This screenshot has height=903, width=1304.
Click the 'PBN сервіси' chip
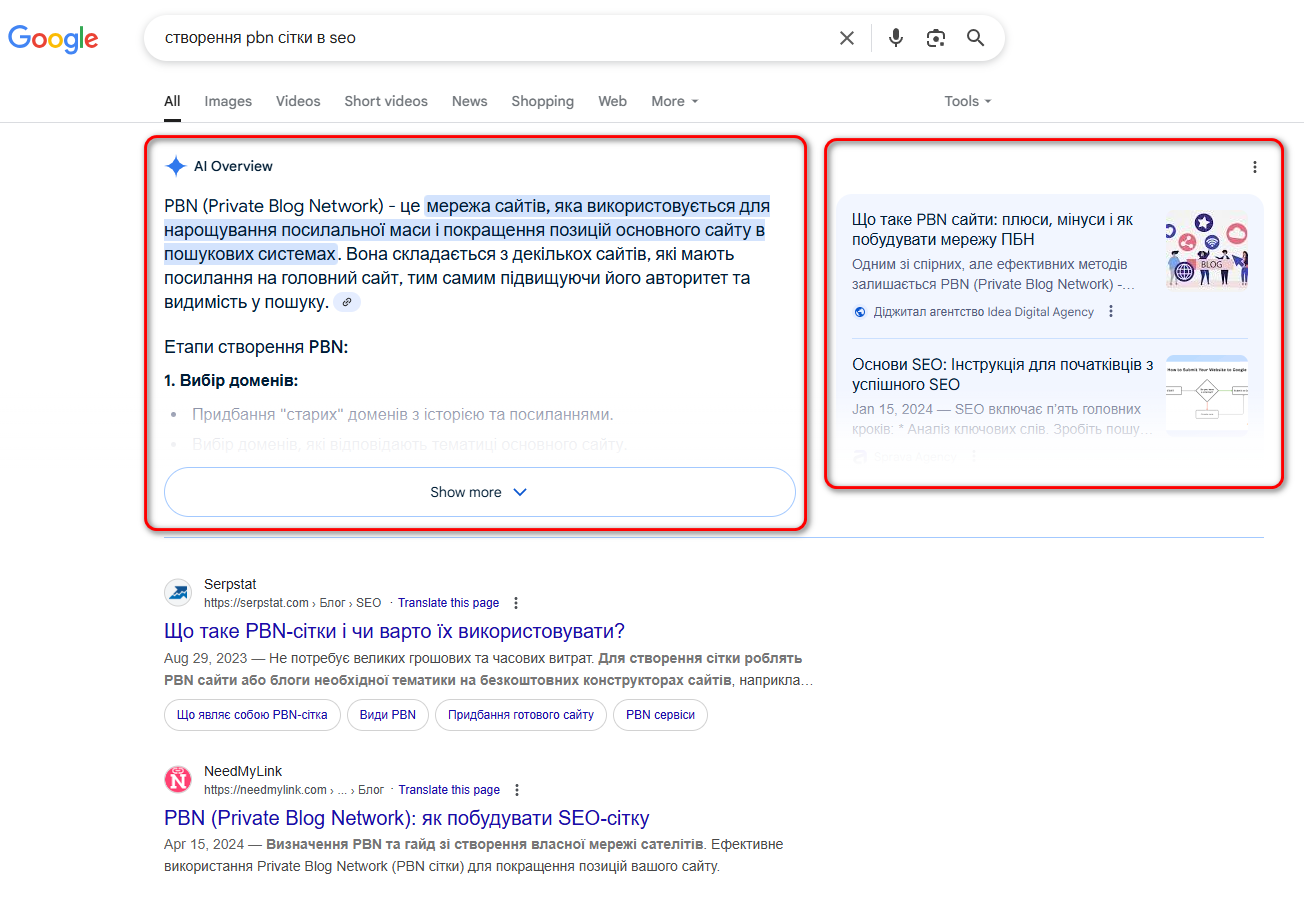660,715
